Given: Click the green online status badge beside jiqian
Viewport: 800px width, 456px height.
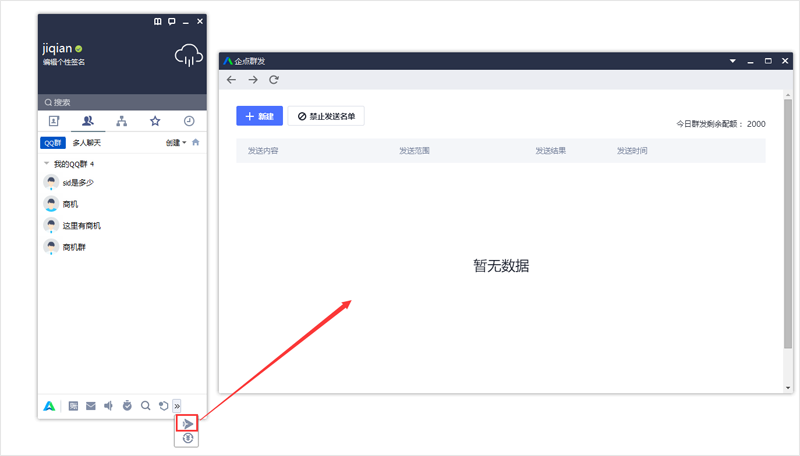Looking at the screenshot, I should click(79, 49).
